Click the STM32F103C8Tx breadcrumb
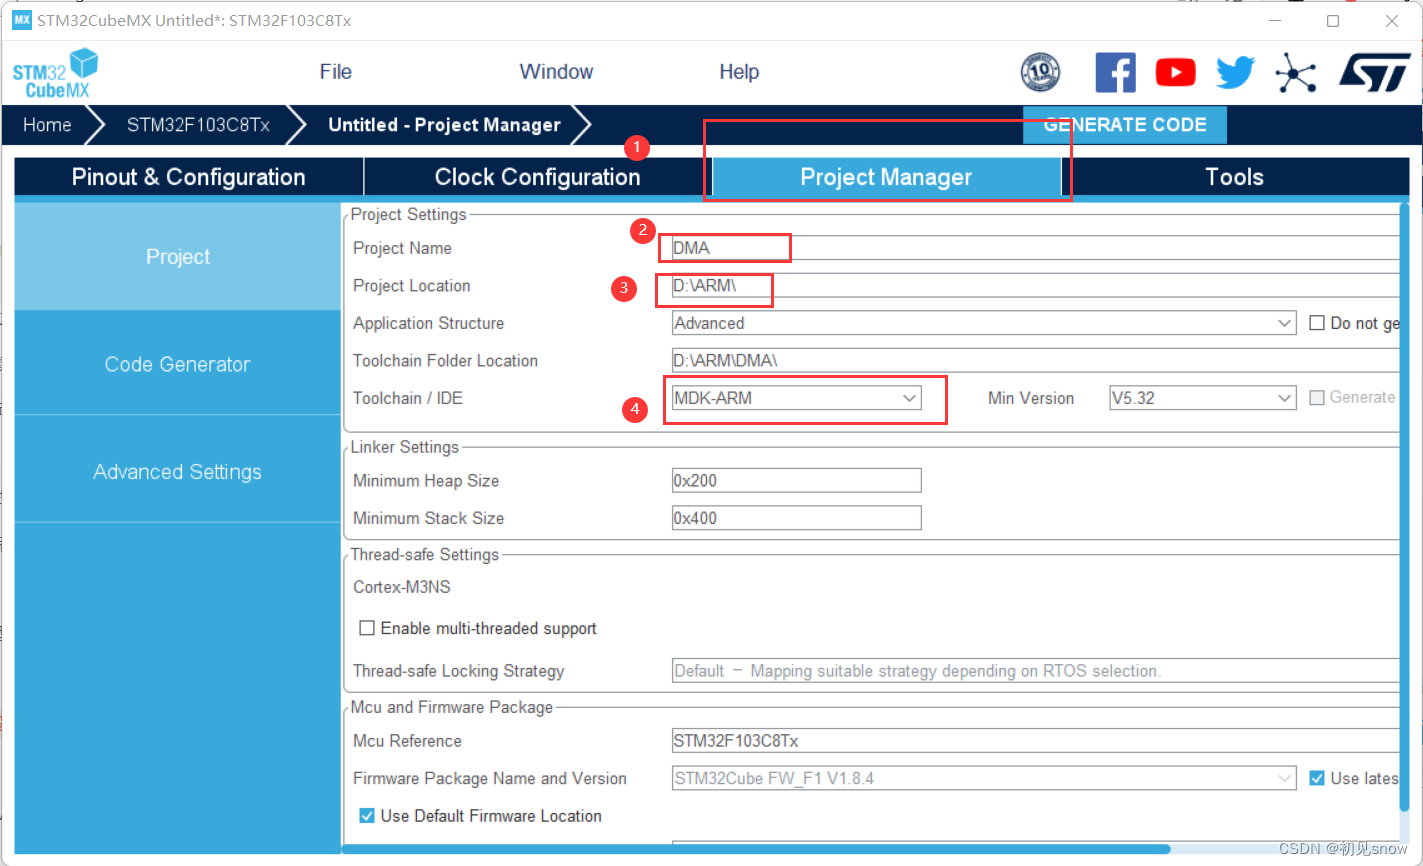 point(198,125)
